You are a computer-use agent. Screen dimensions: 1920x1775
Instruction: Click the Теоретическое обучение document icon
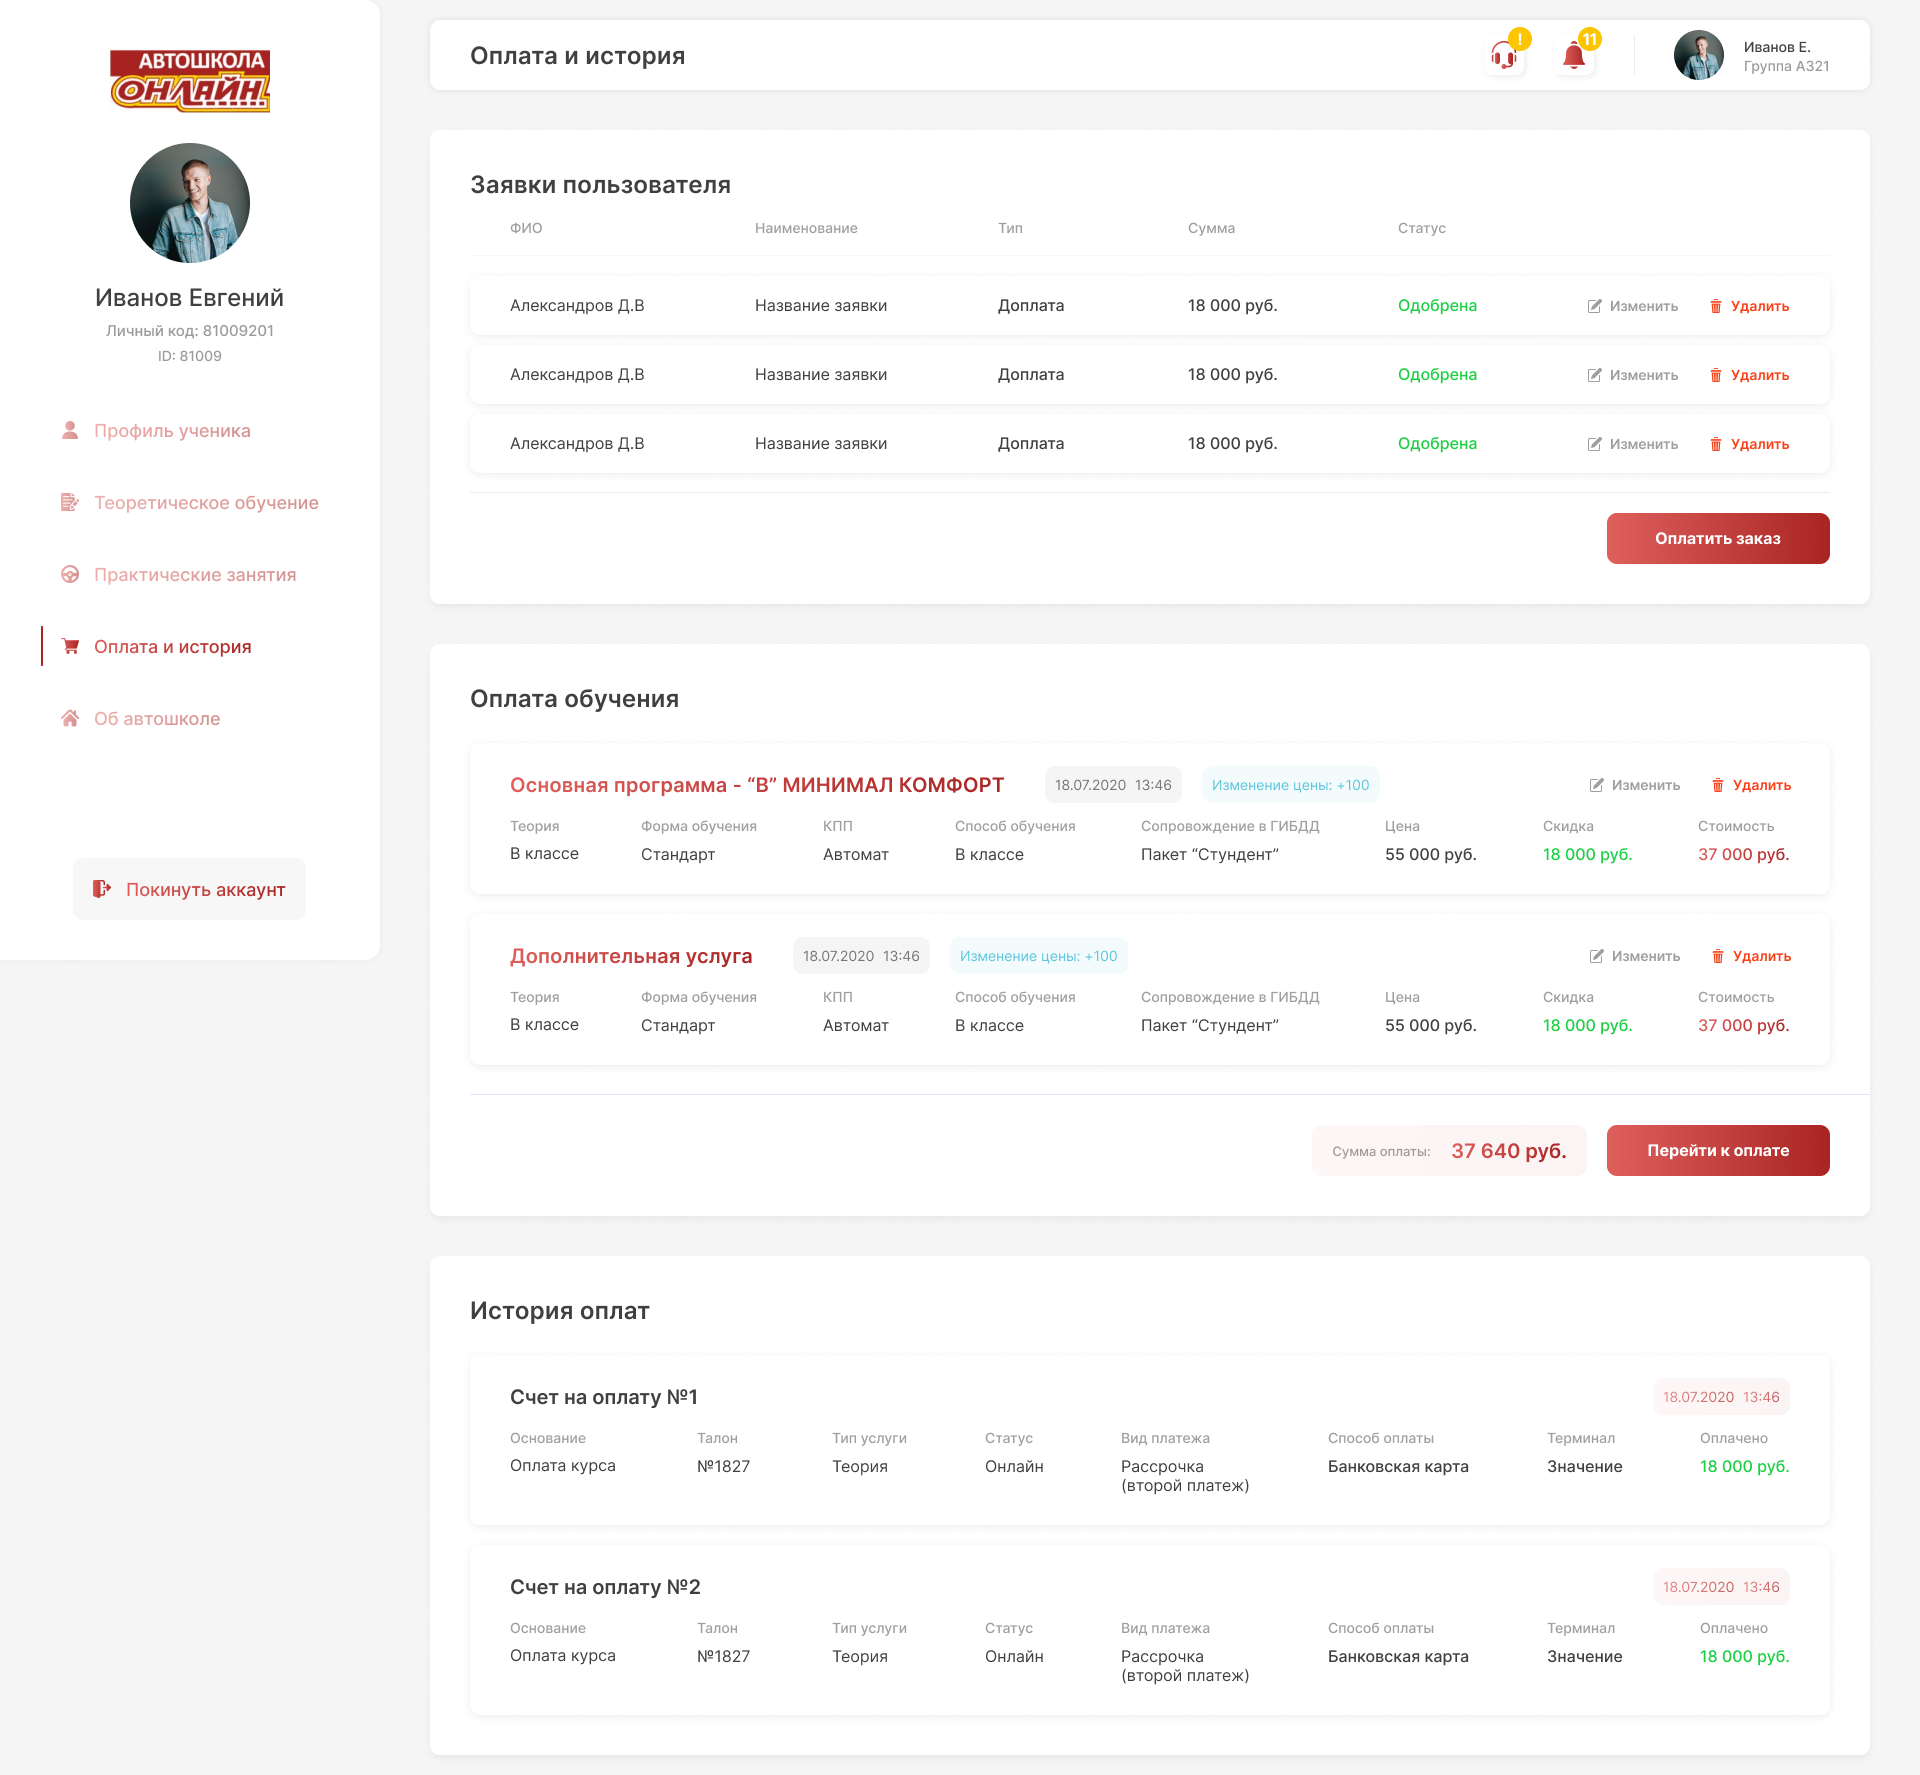coord(70,503)
